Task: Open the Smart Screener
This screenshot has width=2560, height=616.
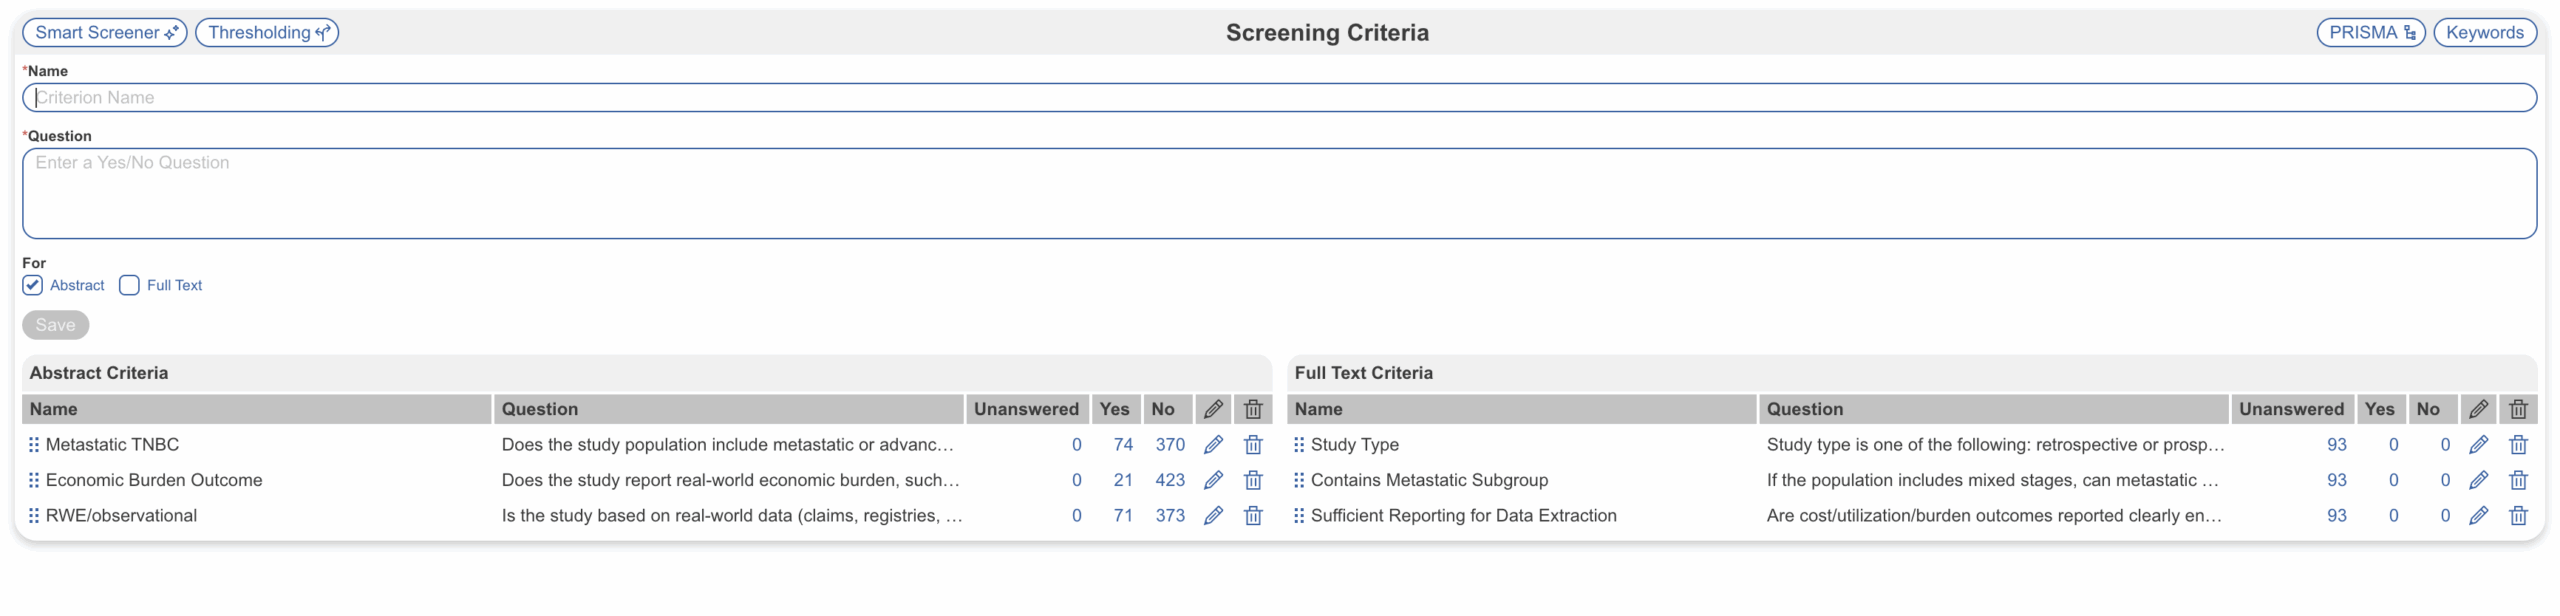Action: coord(105,33)
